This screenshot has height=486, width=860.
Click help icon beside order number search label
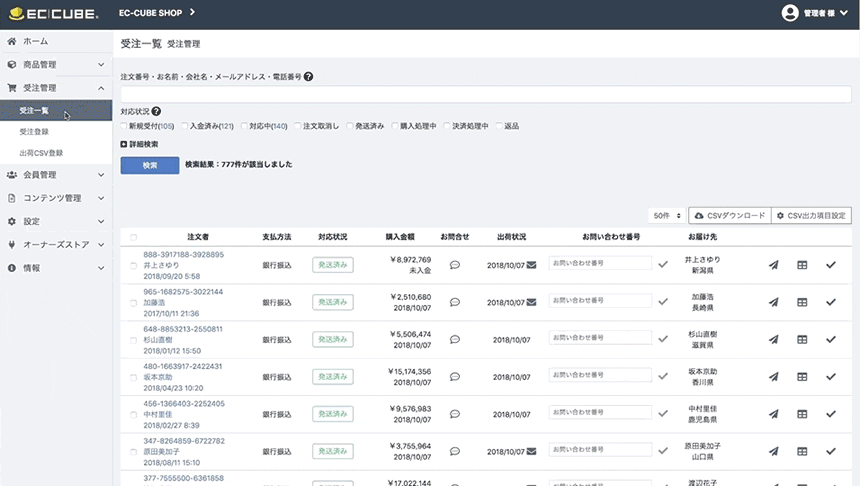point(308,77)
